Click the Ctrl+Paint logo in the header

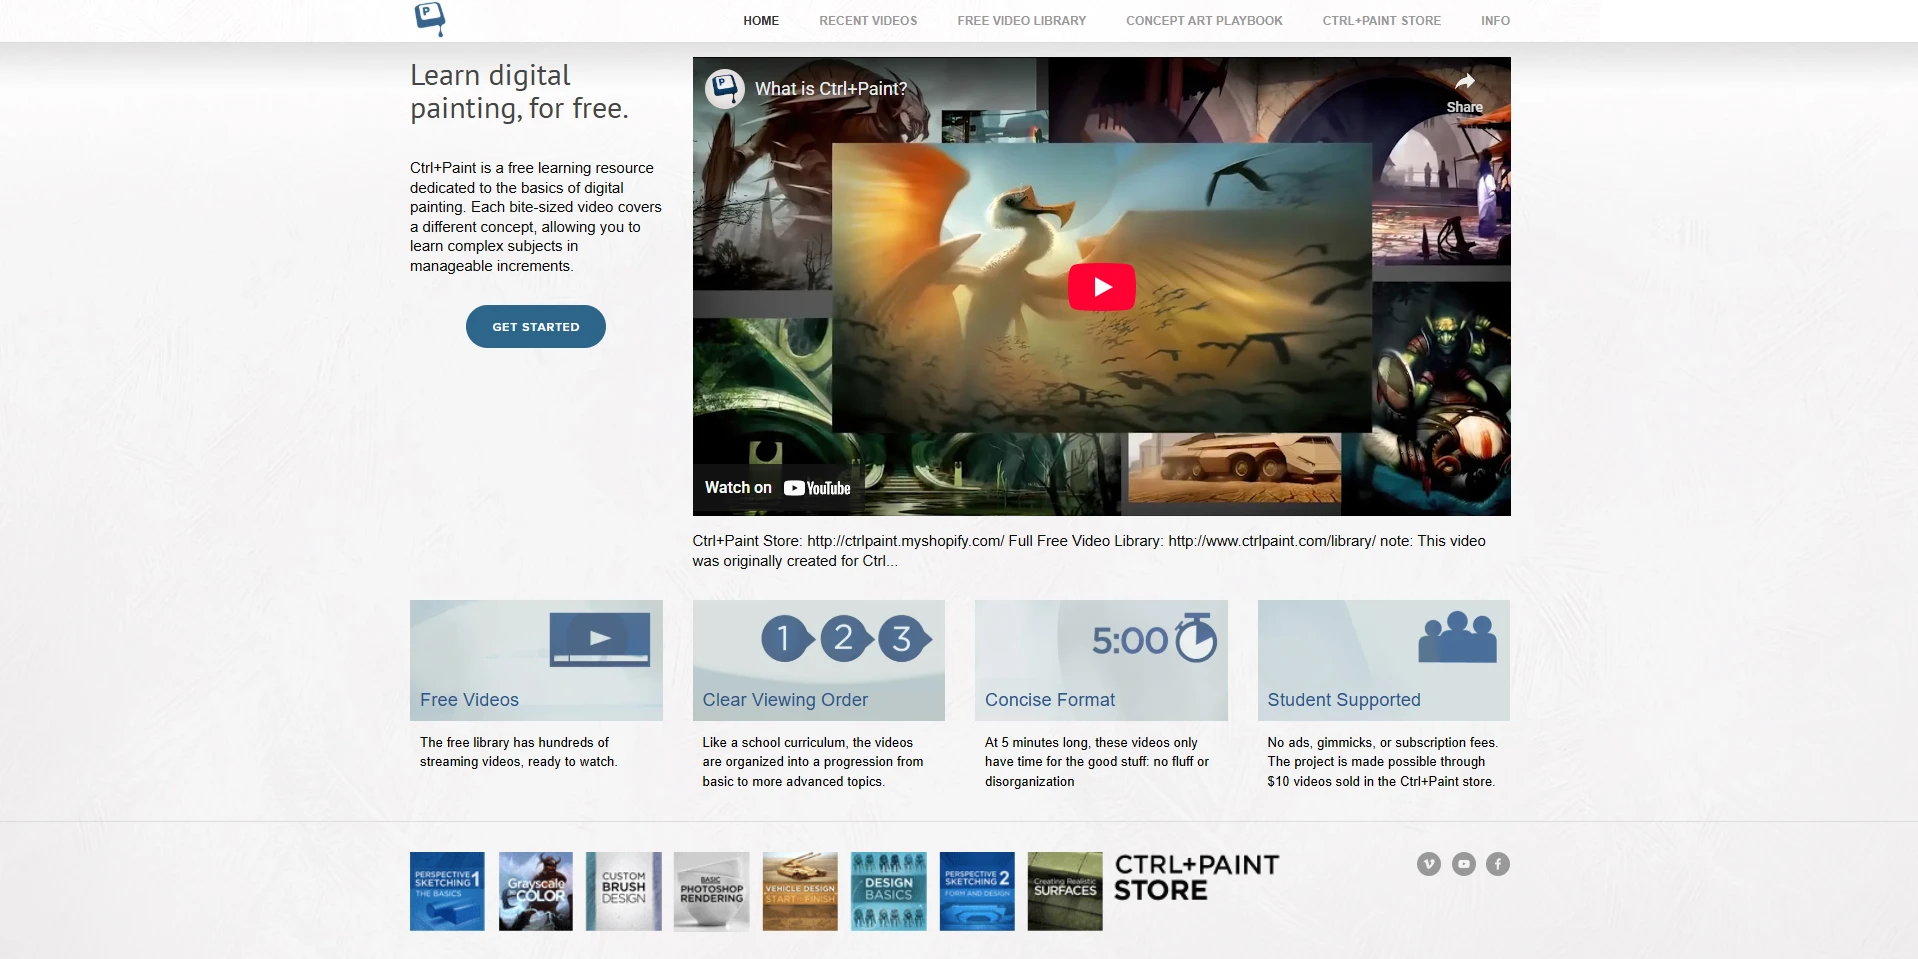pos(429,19)
